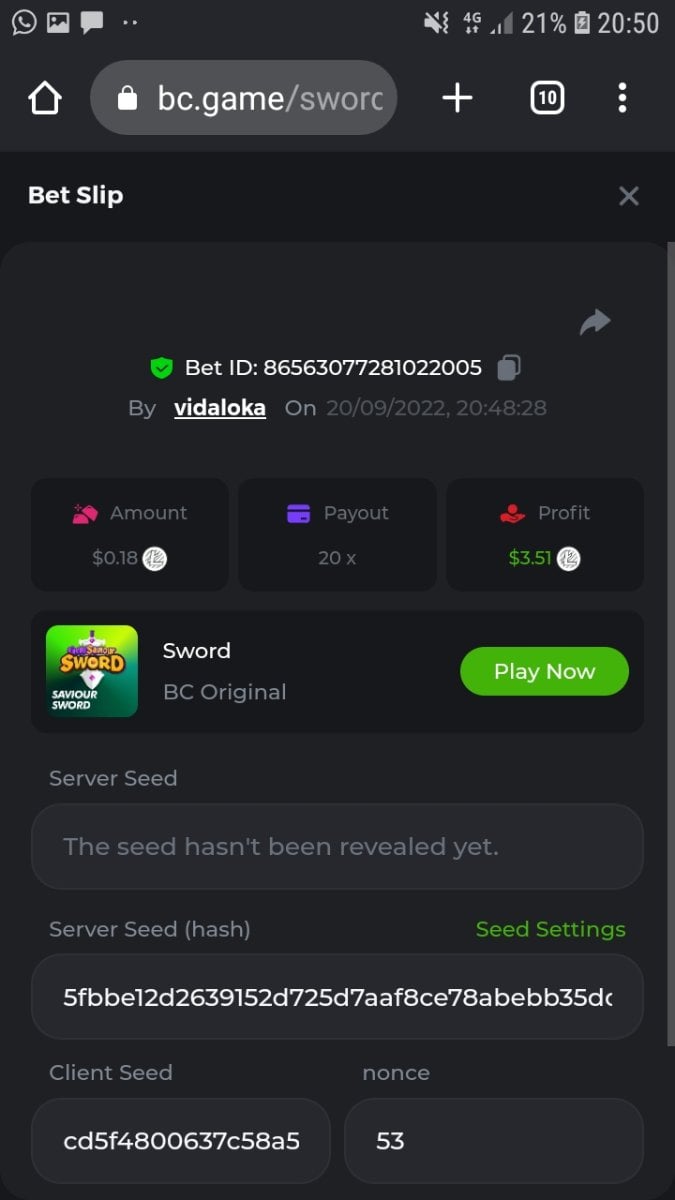Image resolution: width=675 pixels, height=1200 pixels.
Task: Open the vidaloka user profile link
Action: point(220,408)
